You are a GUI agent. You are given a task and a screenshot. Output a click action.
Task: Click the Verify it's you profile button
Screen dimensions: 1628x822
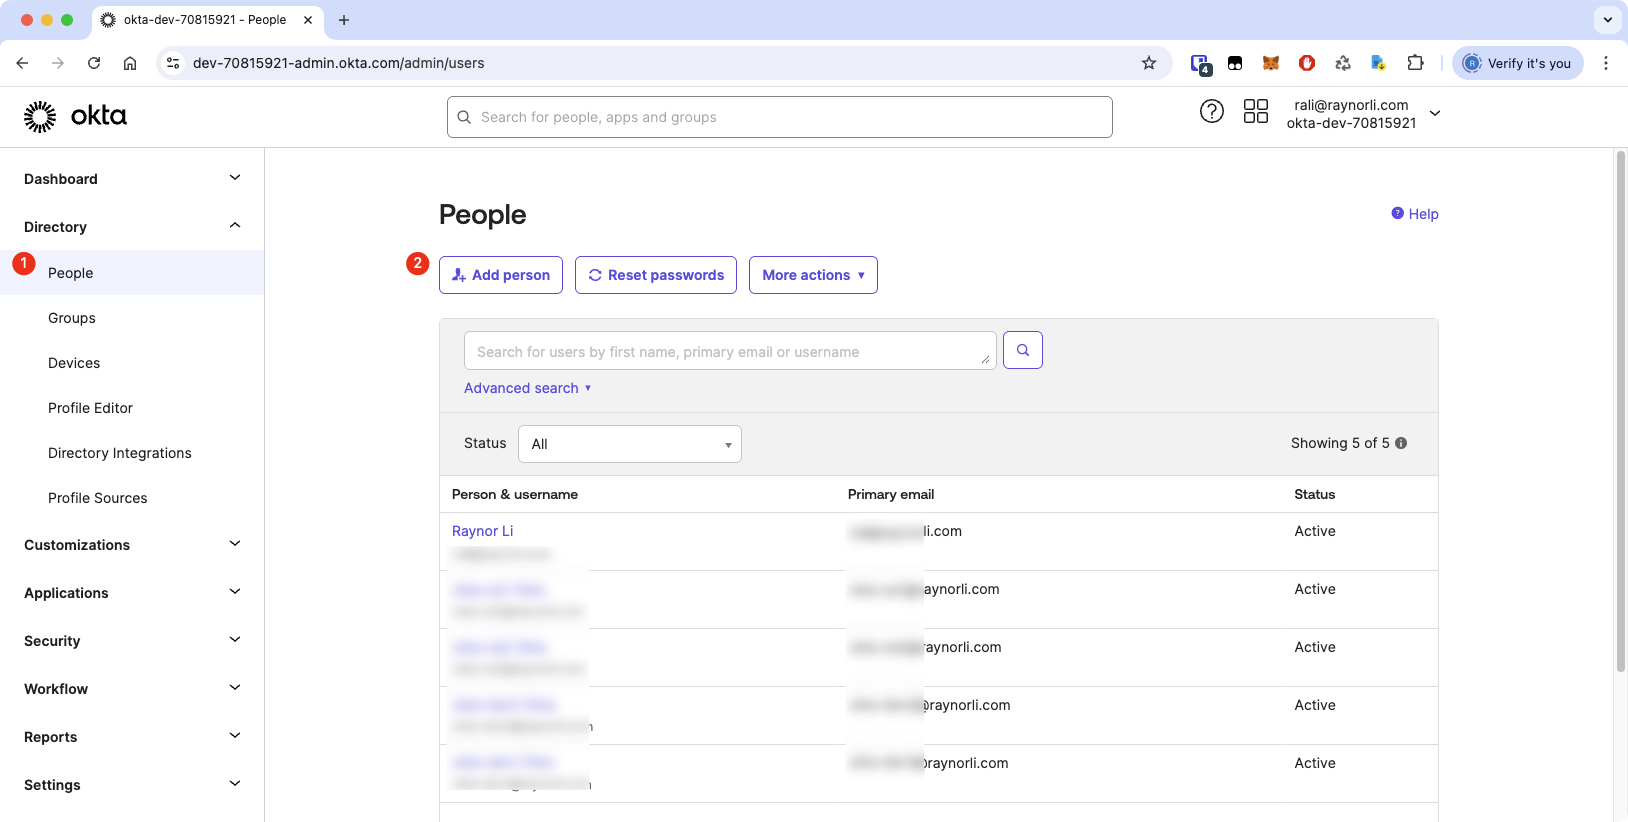pos(1518,63)
